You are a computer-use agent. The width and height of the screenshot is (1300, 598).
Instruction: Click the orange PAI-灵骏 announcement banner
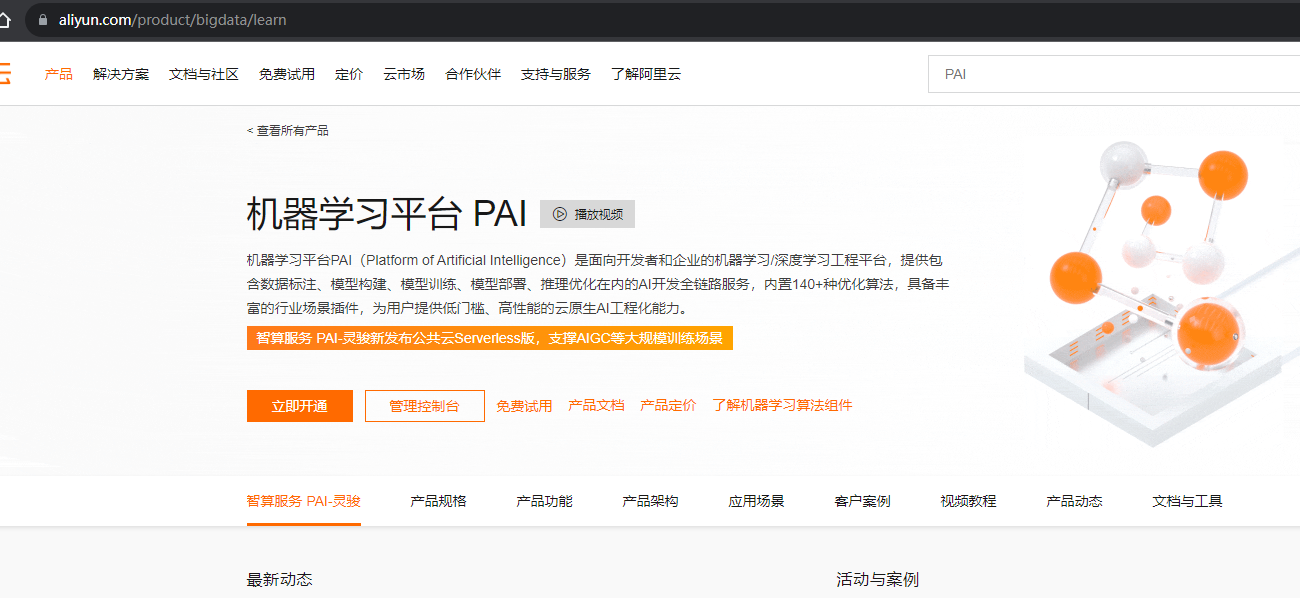pyautogui.click(x=490, y=338)
